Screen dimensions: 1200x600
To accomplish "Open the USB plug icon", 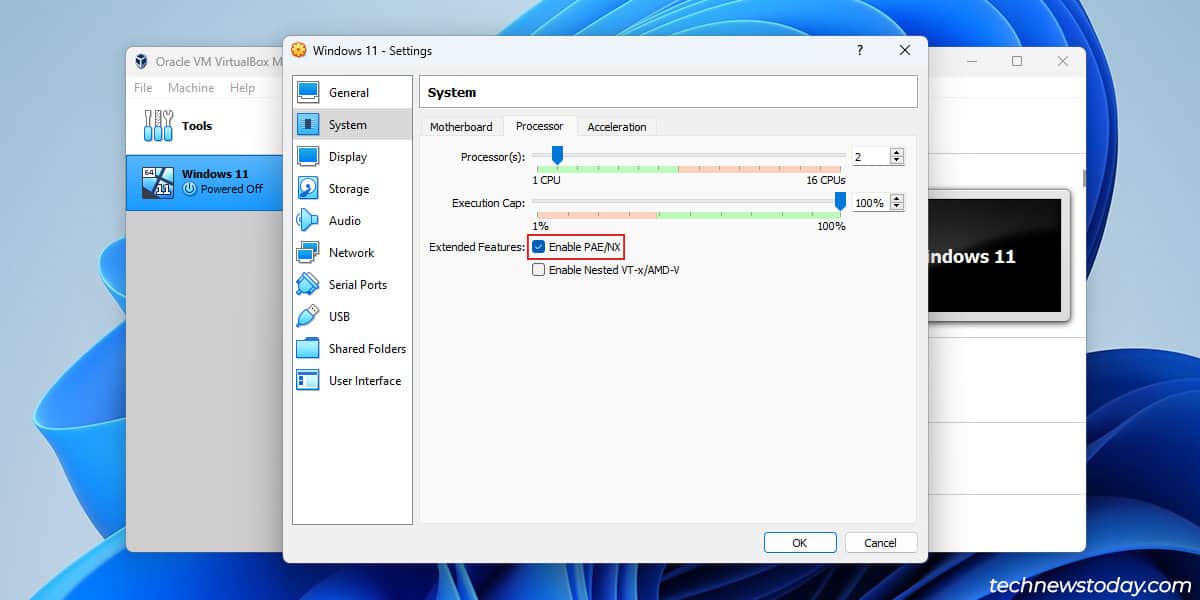I will pyautogui.click(x=308, y=316).
